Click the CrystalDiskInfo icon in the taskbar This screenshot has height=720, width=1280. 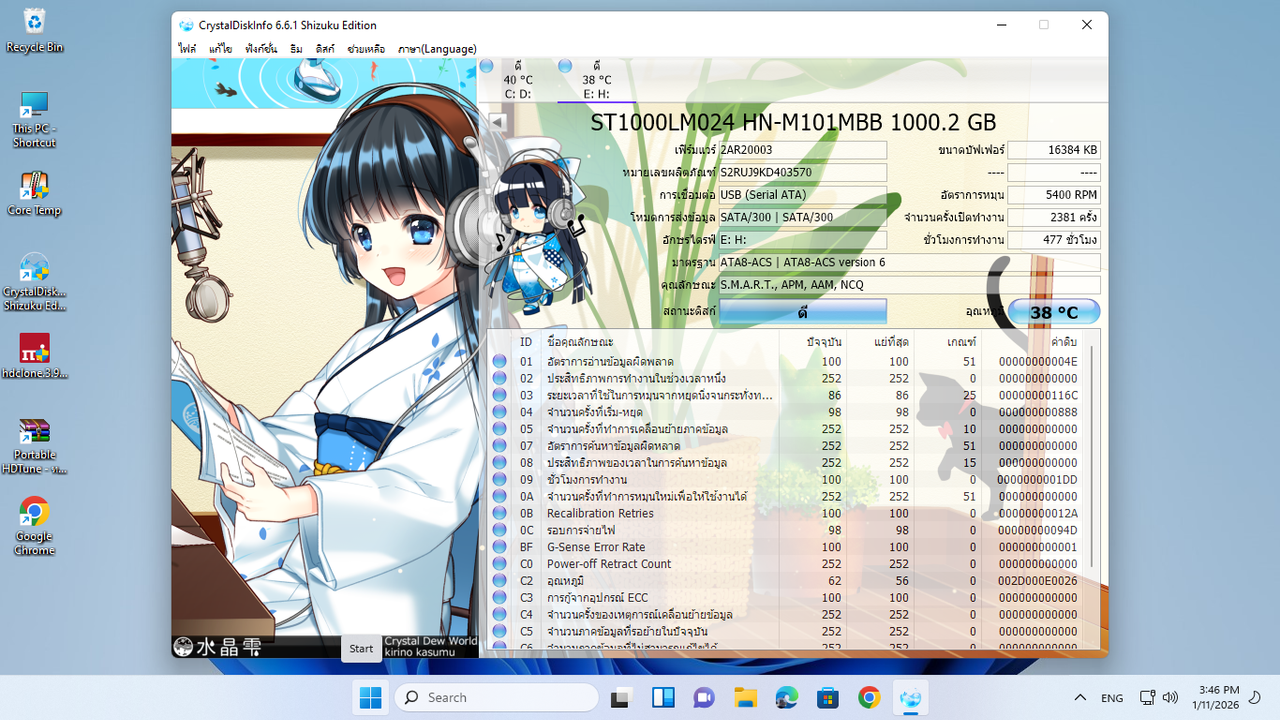click(x=909, y=697)
